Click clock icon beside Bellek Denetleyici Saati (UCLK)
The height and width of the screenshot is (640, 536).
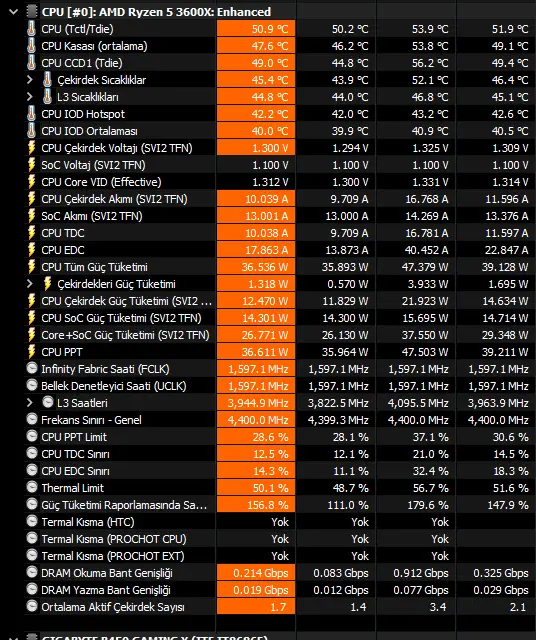pyautogui.click(x=32, y=385)
